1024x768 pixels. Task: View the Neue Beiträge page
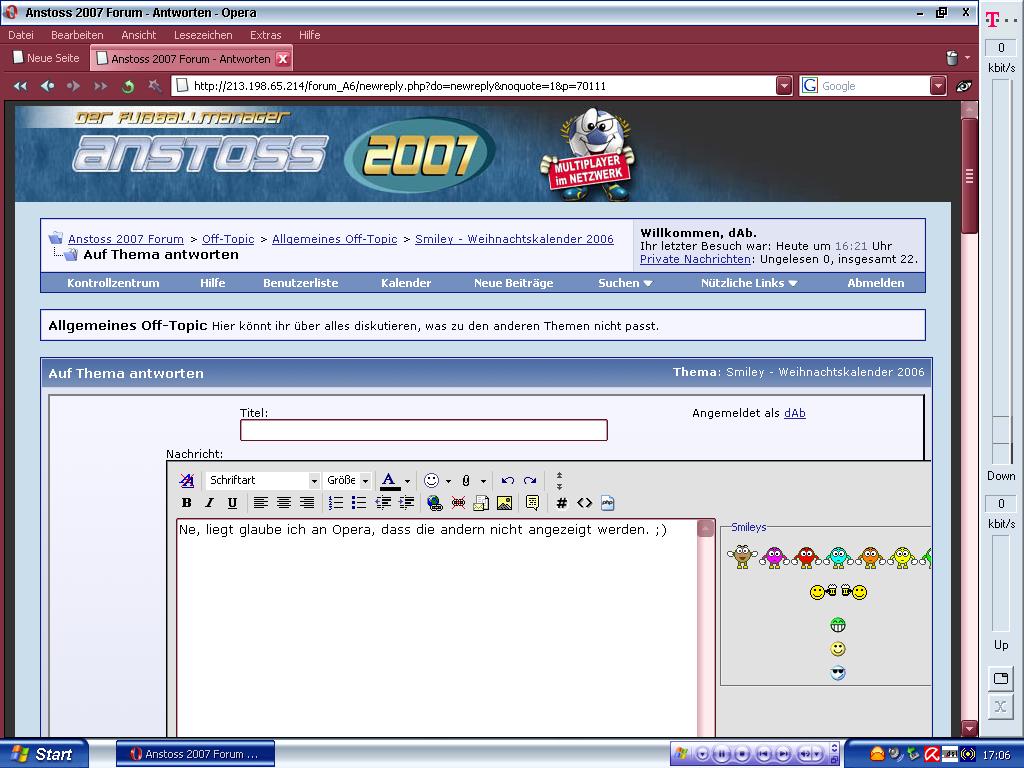coord(513,283)
